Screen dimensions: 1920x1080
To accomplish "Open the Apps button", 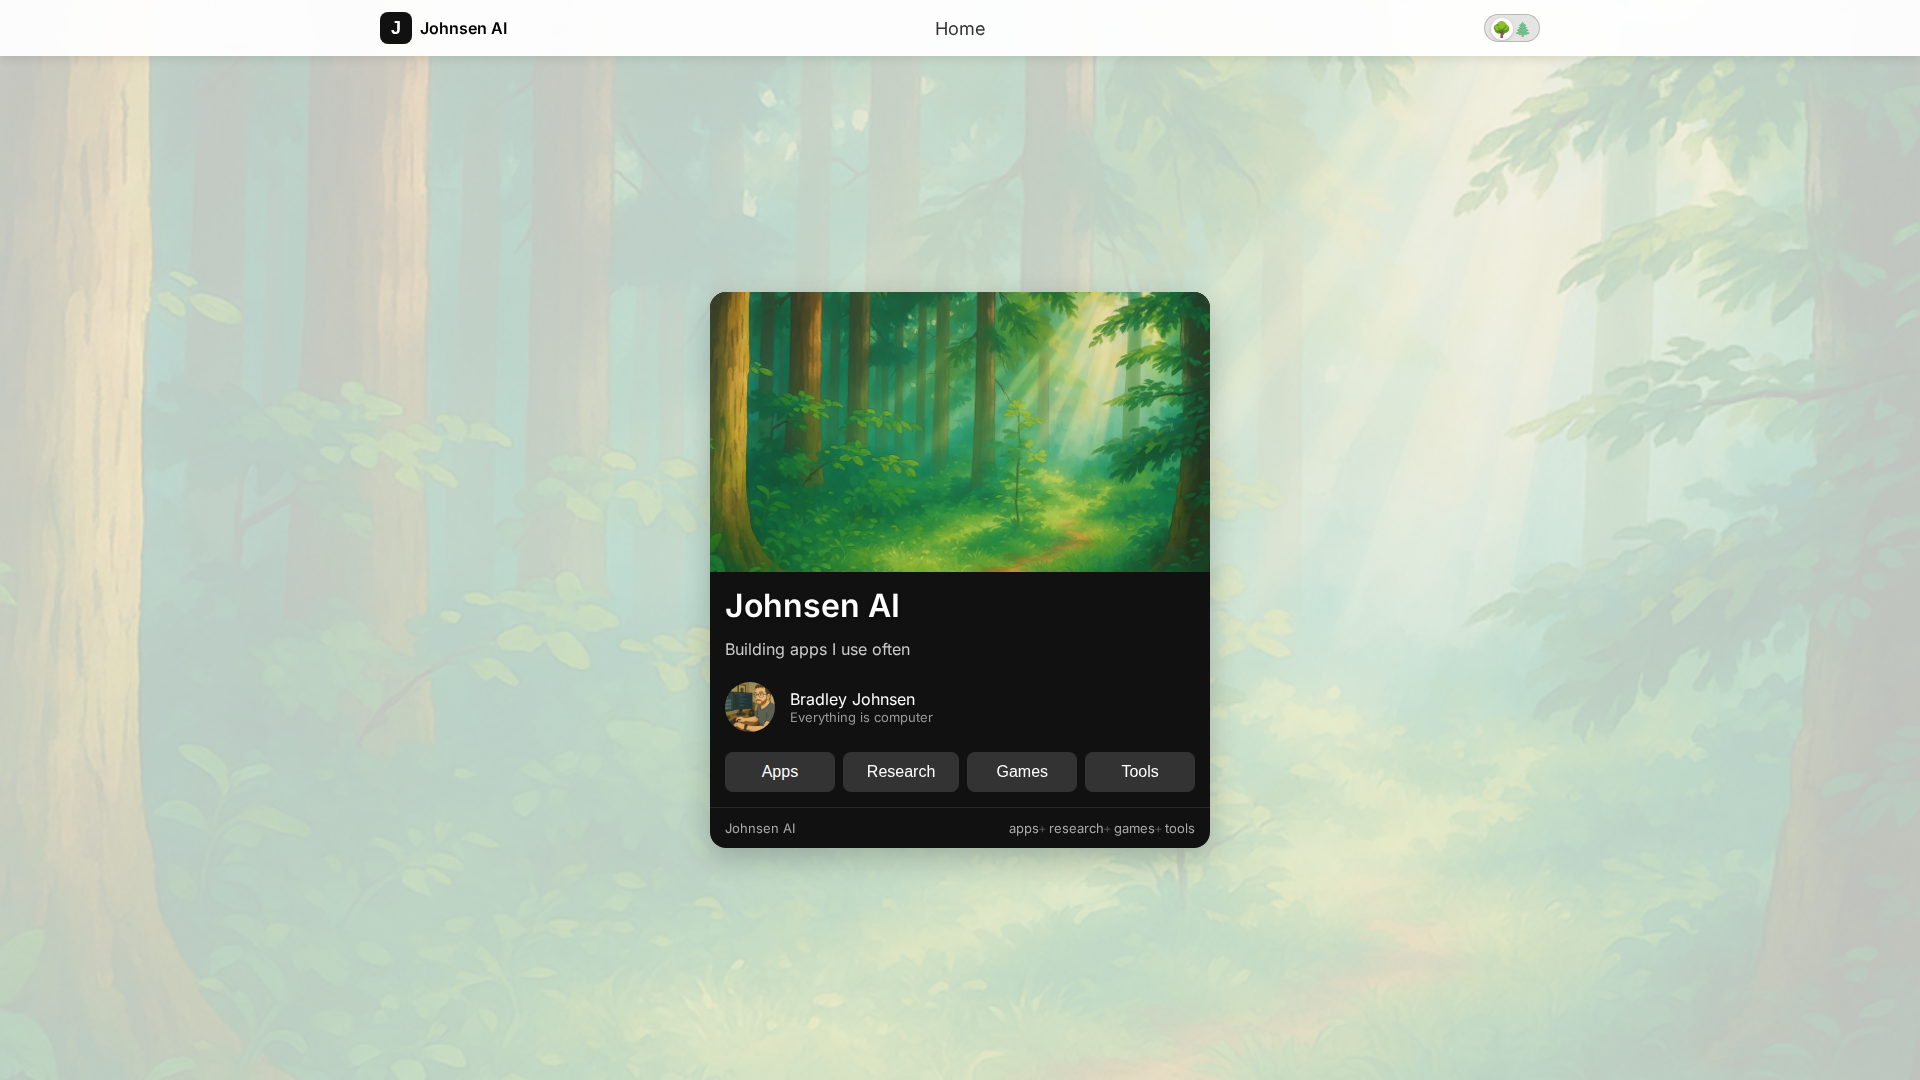I will point(780,772).
